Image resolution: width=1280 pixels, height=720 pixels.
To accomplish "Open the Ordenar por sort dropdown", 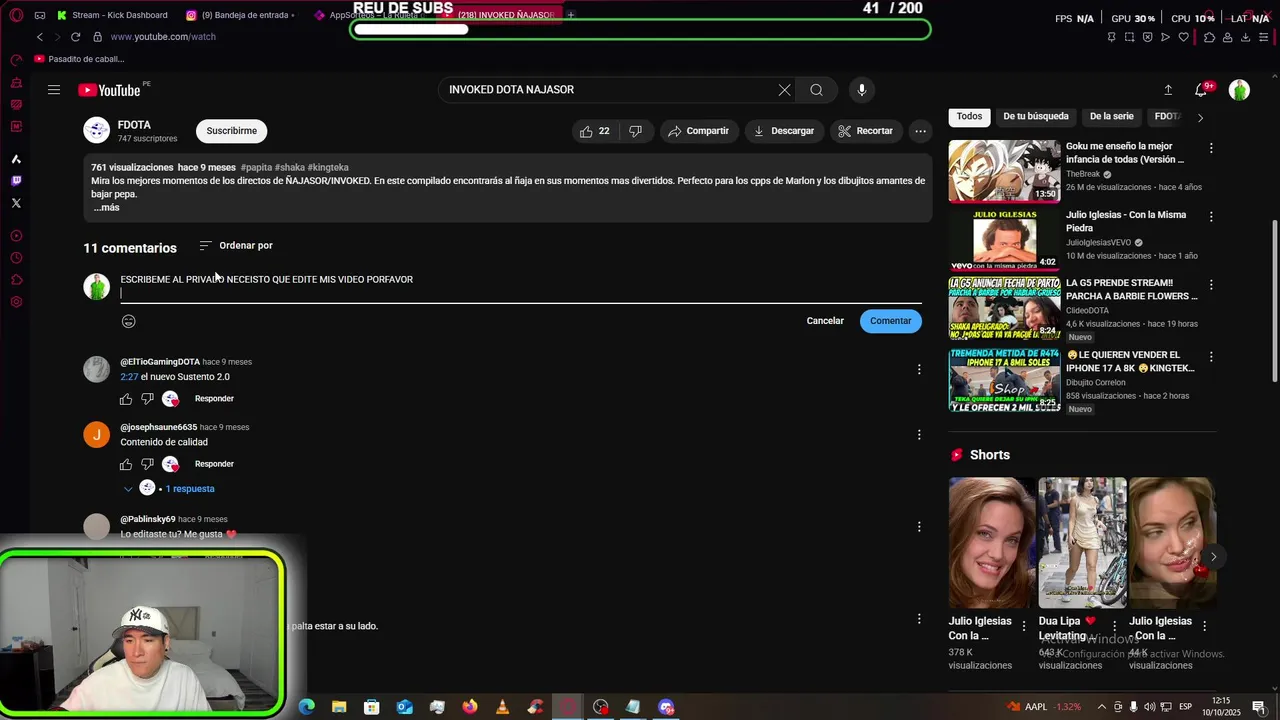I will (x=236, y=245).
